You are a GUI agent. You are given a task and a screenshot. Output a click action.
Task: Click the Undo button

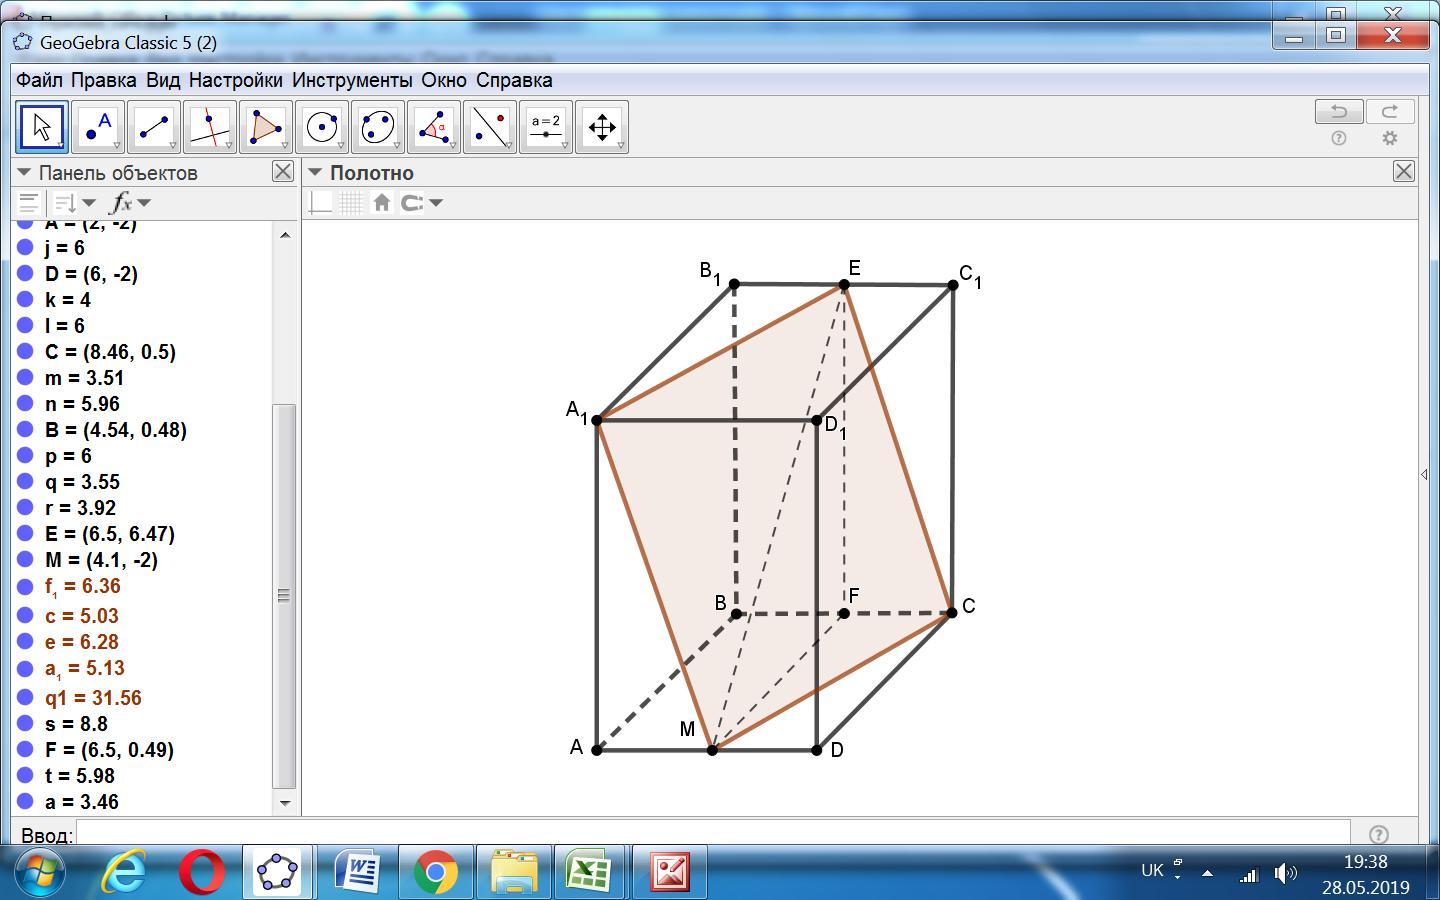(x=1339, y=112)
